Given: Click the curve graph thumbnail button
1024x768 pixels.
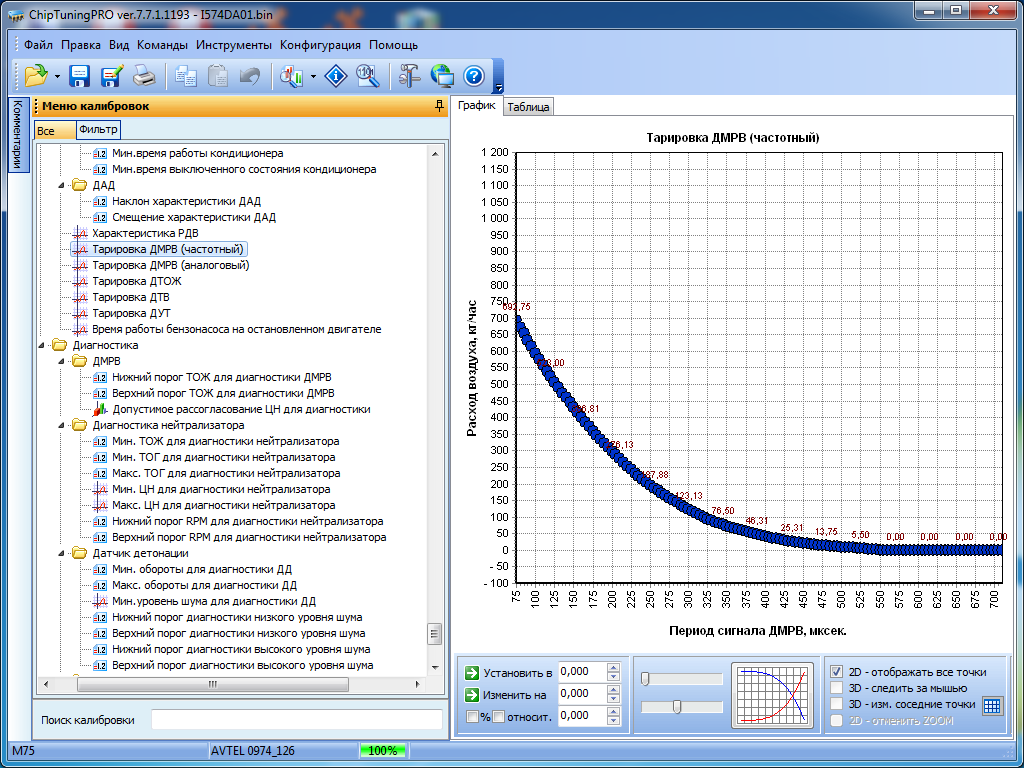Looking at the screenshot, I should pyautogui.click(x=773, y=694).
